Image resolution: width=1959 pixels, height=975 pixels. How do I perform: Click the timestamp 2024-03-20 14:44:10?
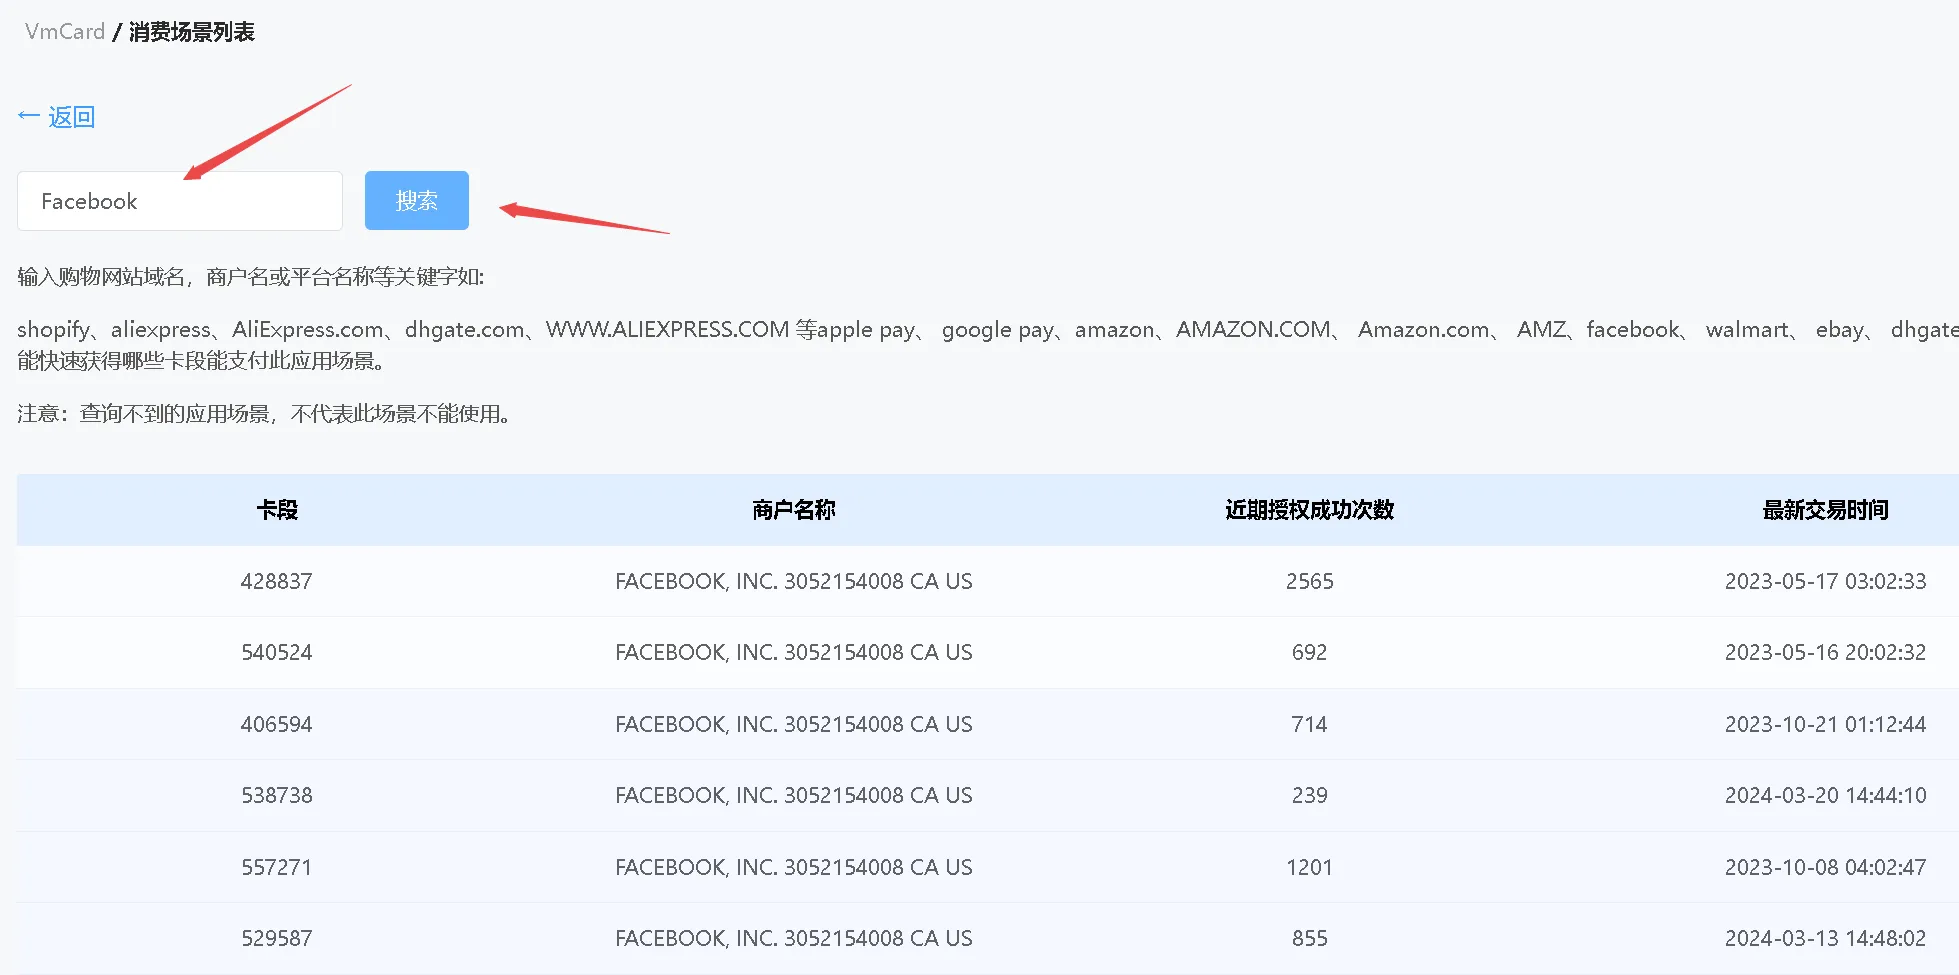(1826, 796)
